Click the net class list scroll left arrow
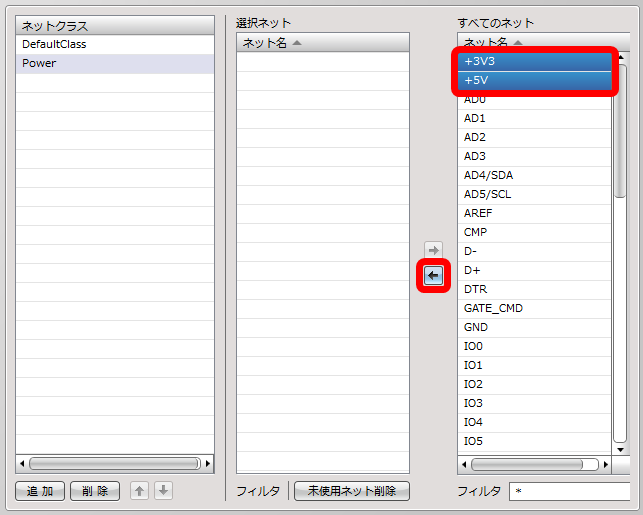Viewport: 643px width, 515px height. pos(22,464)
